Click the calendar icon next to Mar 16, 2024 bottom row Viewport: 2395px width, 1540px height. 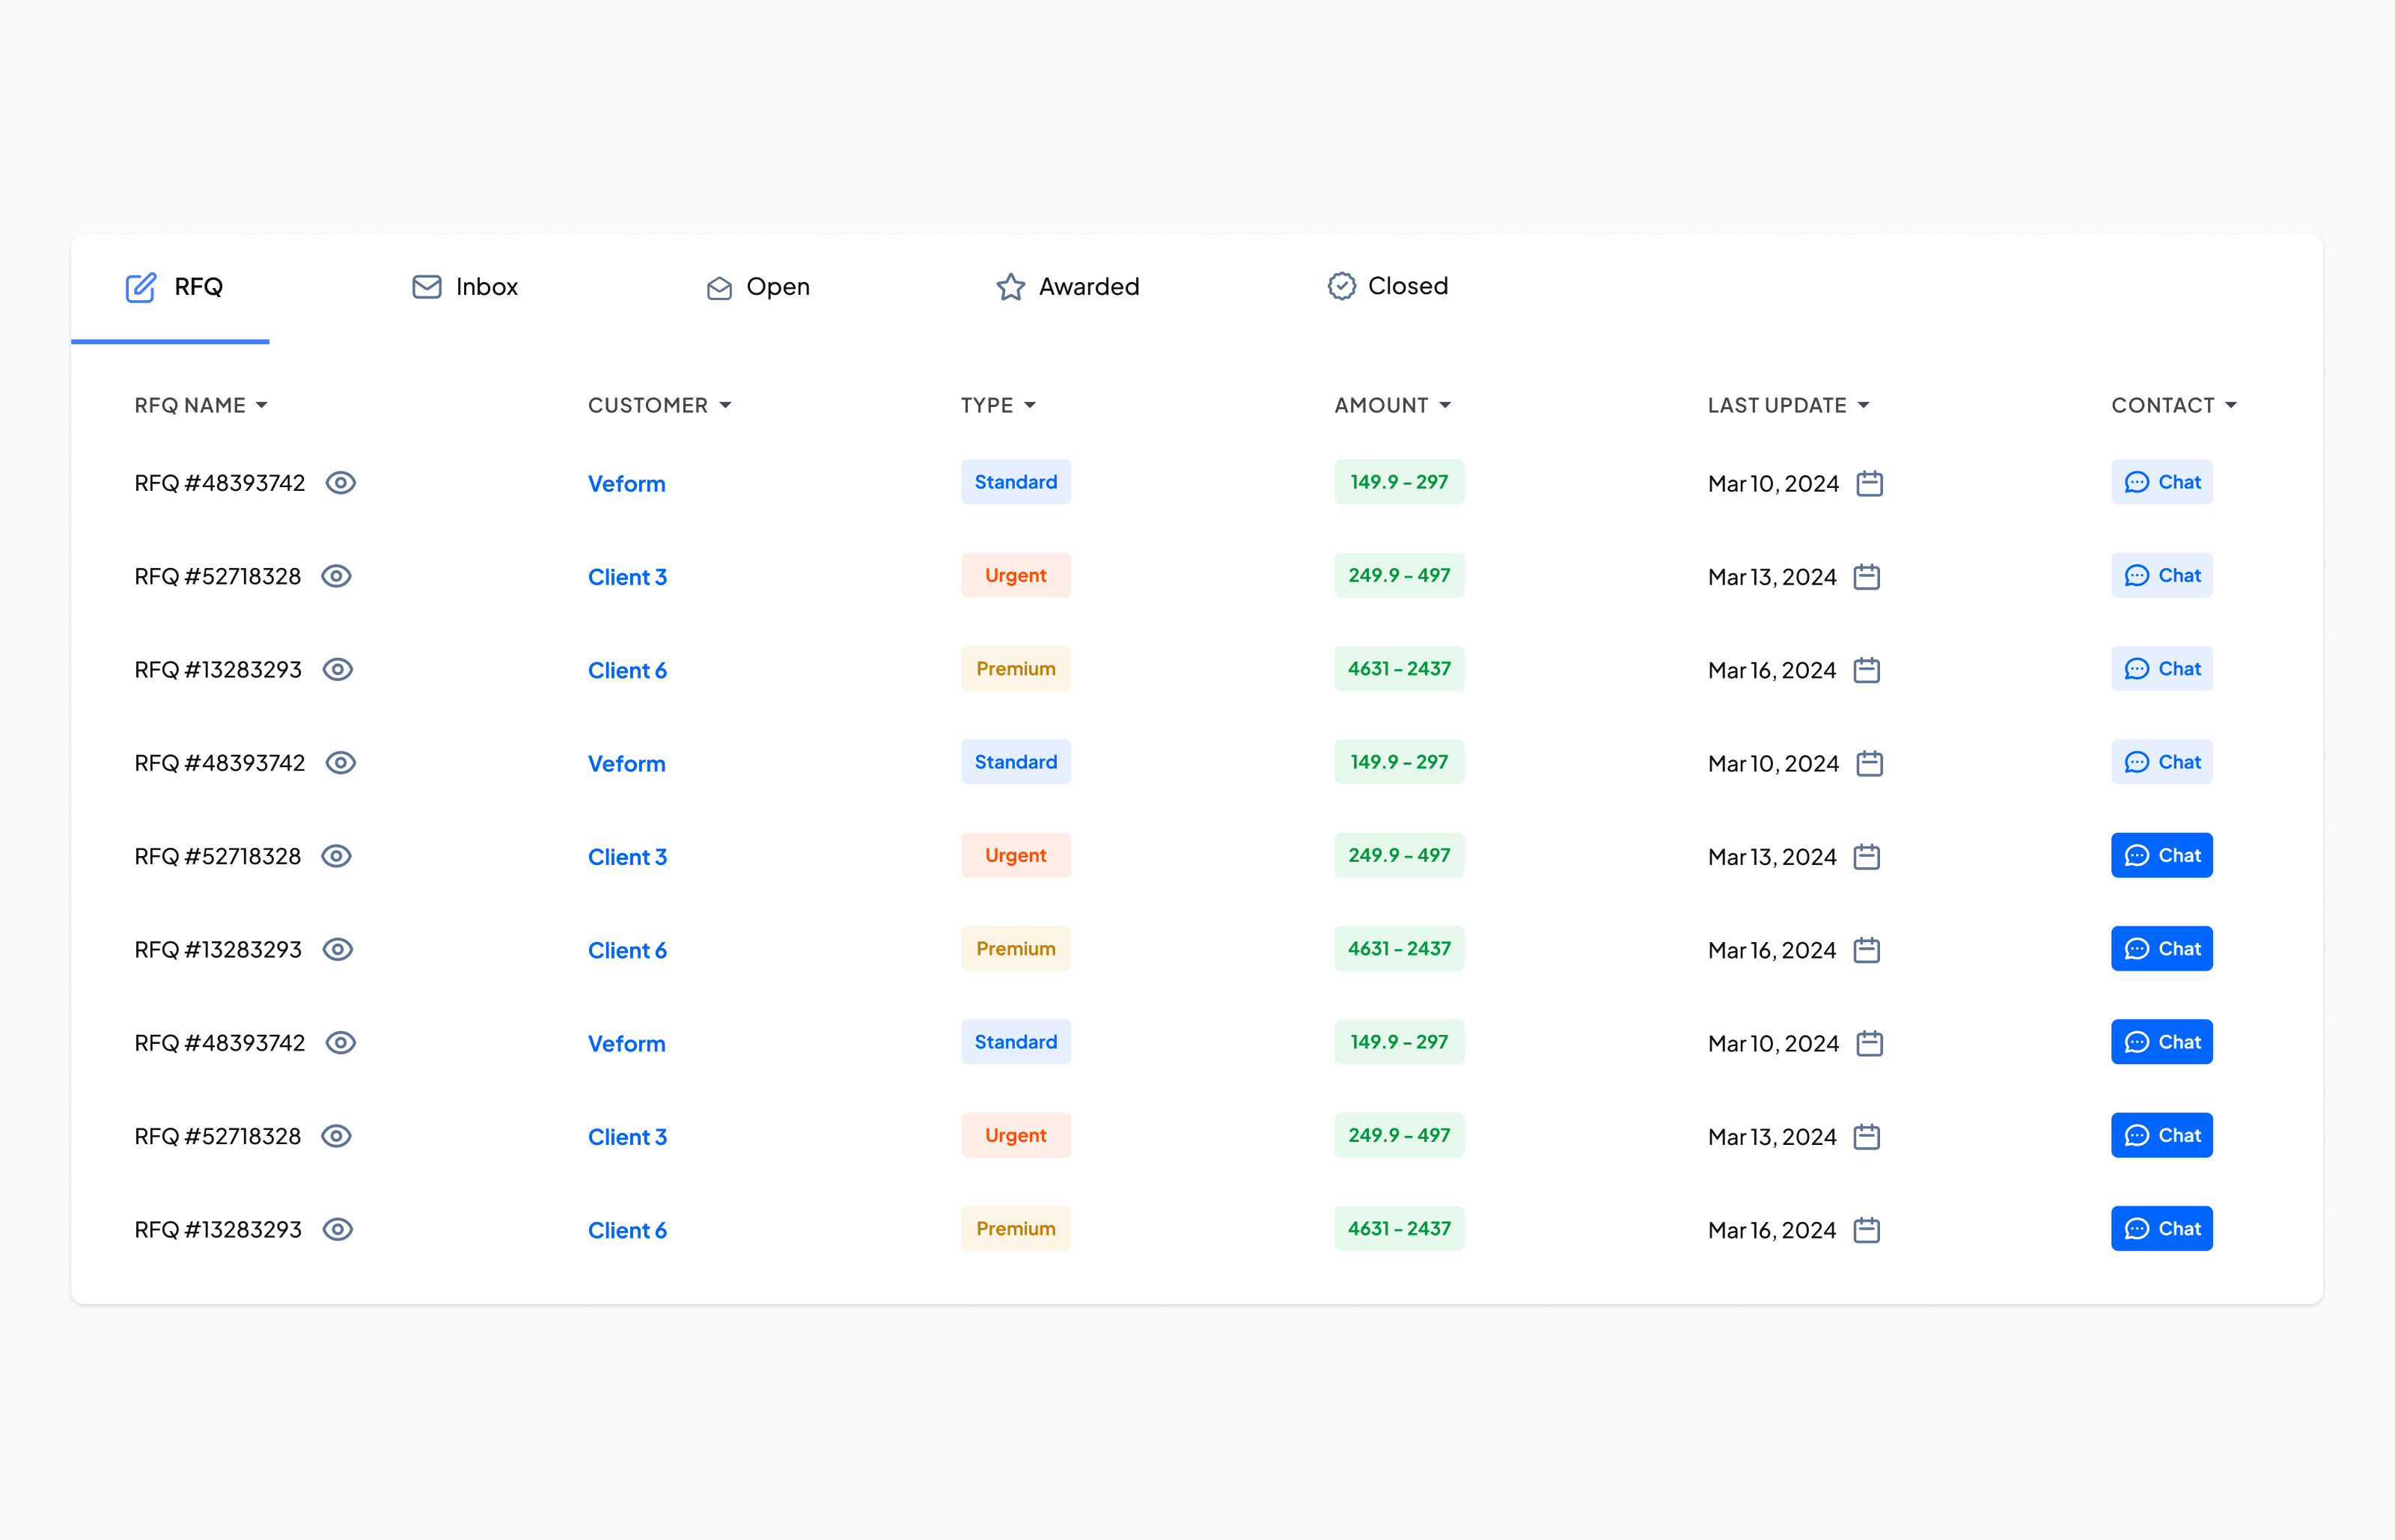point(1870,1230)
